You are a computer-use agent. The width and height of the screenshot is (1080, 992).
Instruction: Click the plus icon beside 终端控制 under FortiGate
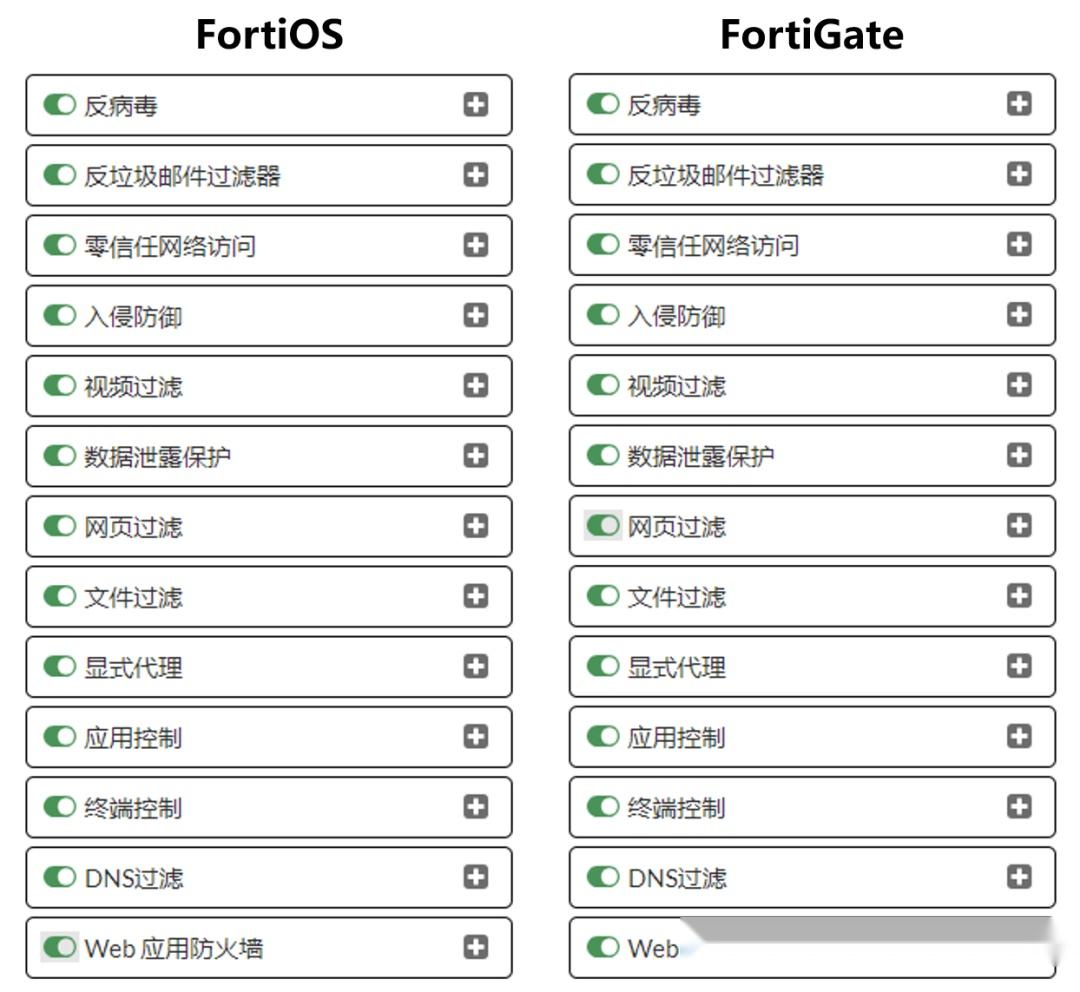coord(1020,806)
